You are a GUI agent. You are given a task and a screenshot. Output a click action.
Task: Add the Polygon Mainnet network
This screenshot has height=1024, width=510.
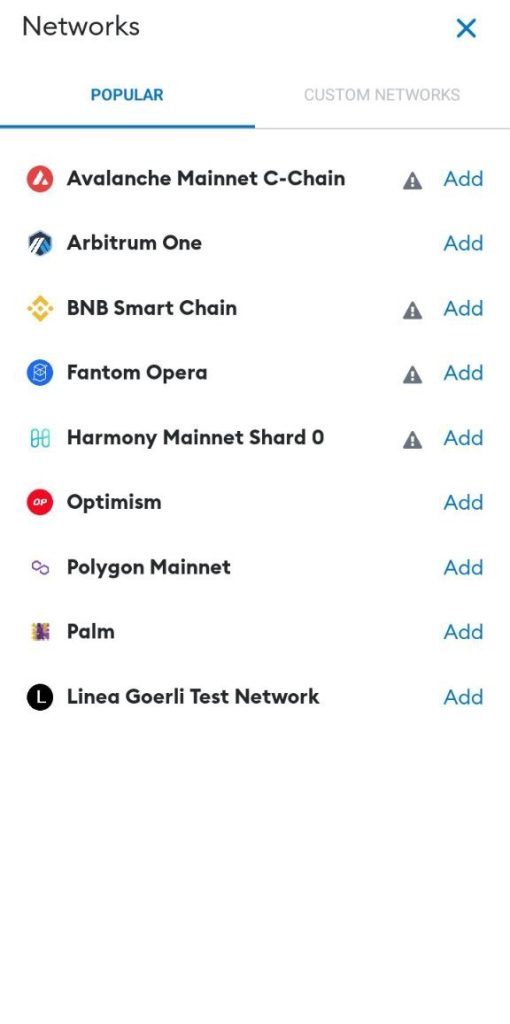point(464,568)
